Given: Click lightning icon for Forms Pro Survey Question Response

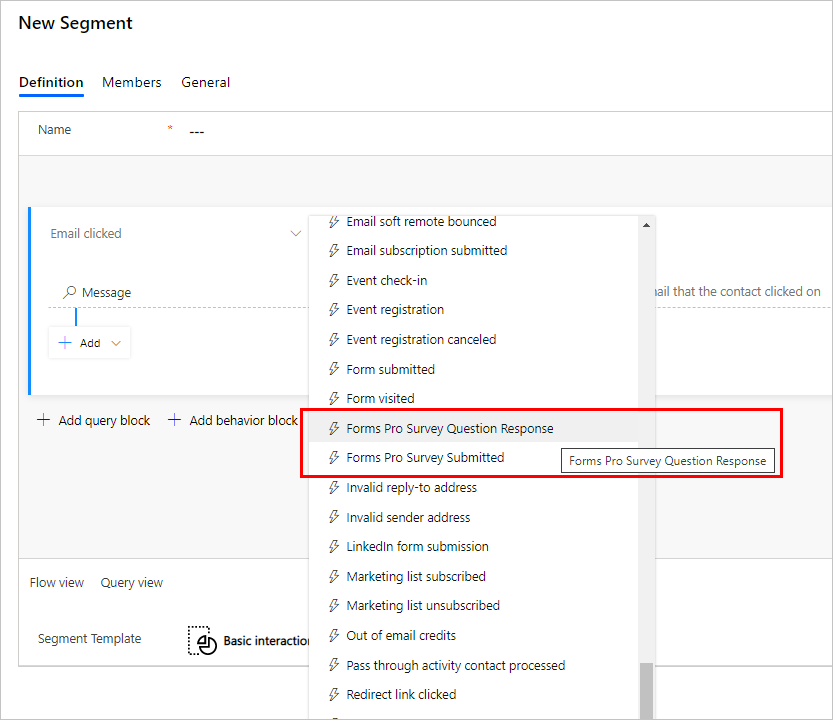Looking at the screenshot, I should point(334,428).
